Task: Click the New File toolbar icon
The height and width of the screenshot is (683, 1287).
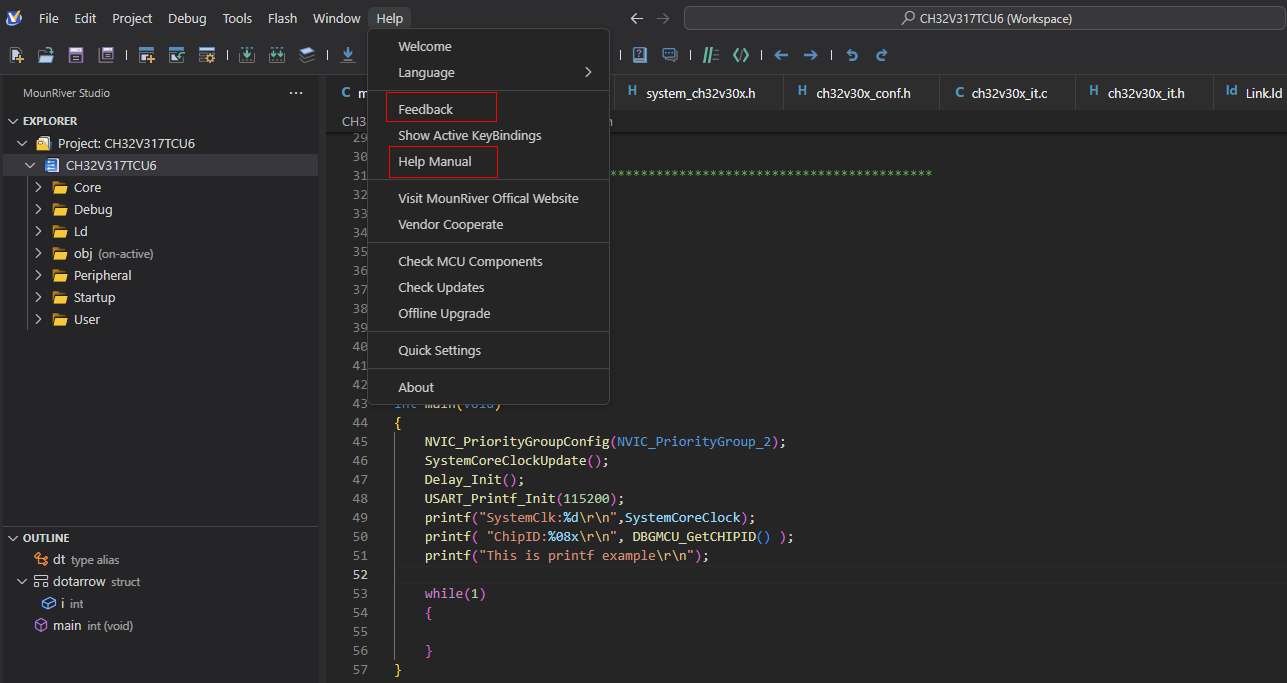Action: [x=17, y=55]
